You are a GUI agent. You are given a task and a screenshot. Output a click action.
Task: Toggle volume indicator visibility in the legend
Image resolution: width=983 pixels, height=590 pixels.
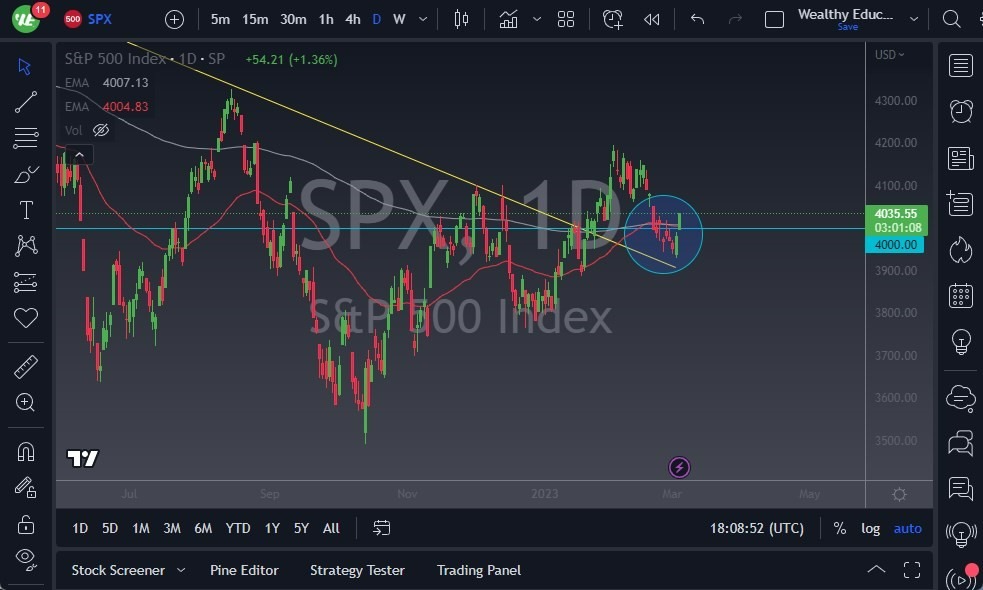point(100,130)
